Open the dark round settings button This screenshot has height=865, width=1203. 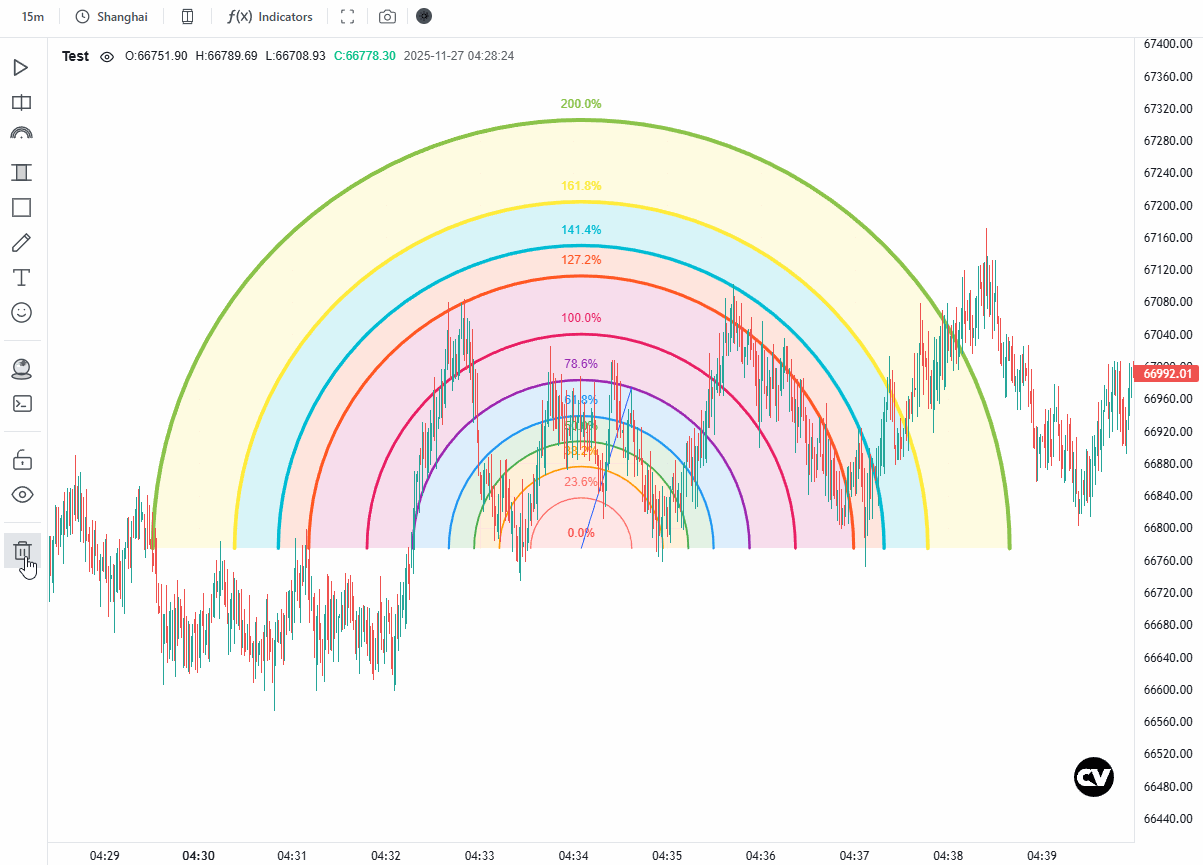pyautogui.click(x=425, y=17)
